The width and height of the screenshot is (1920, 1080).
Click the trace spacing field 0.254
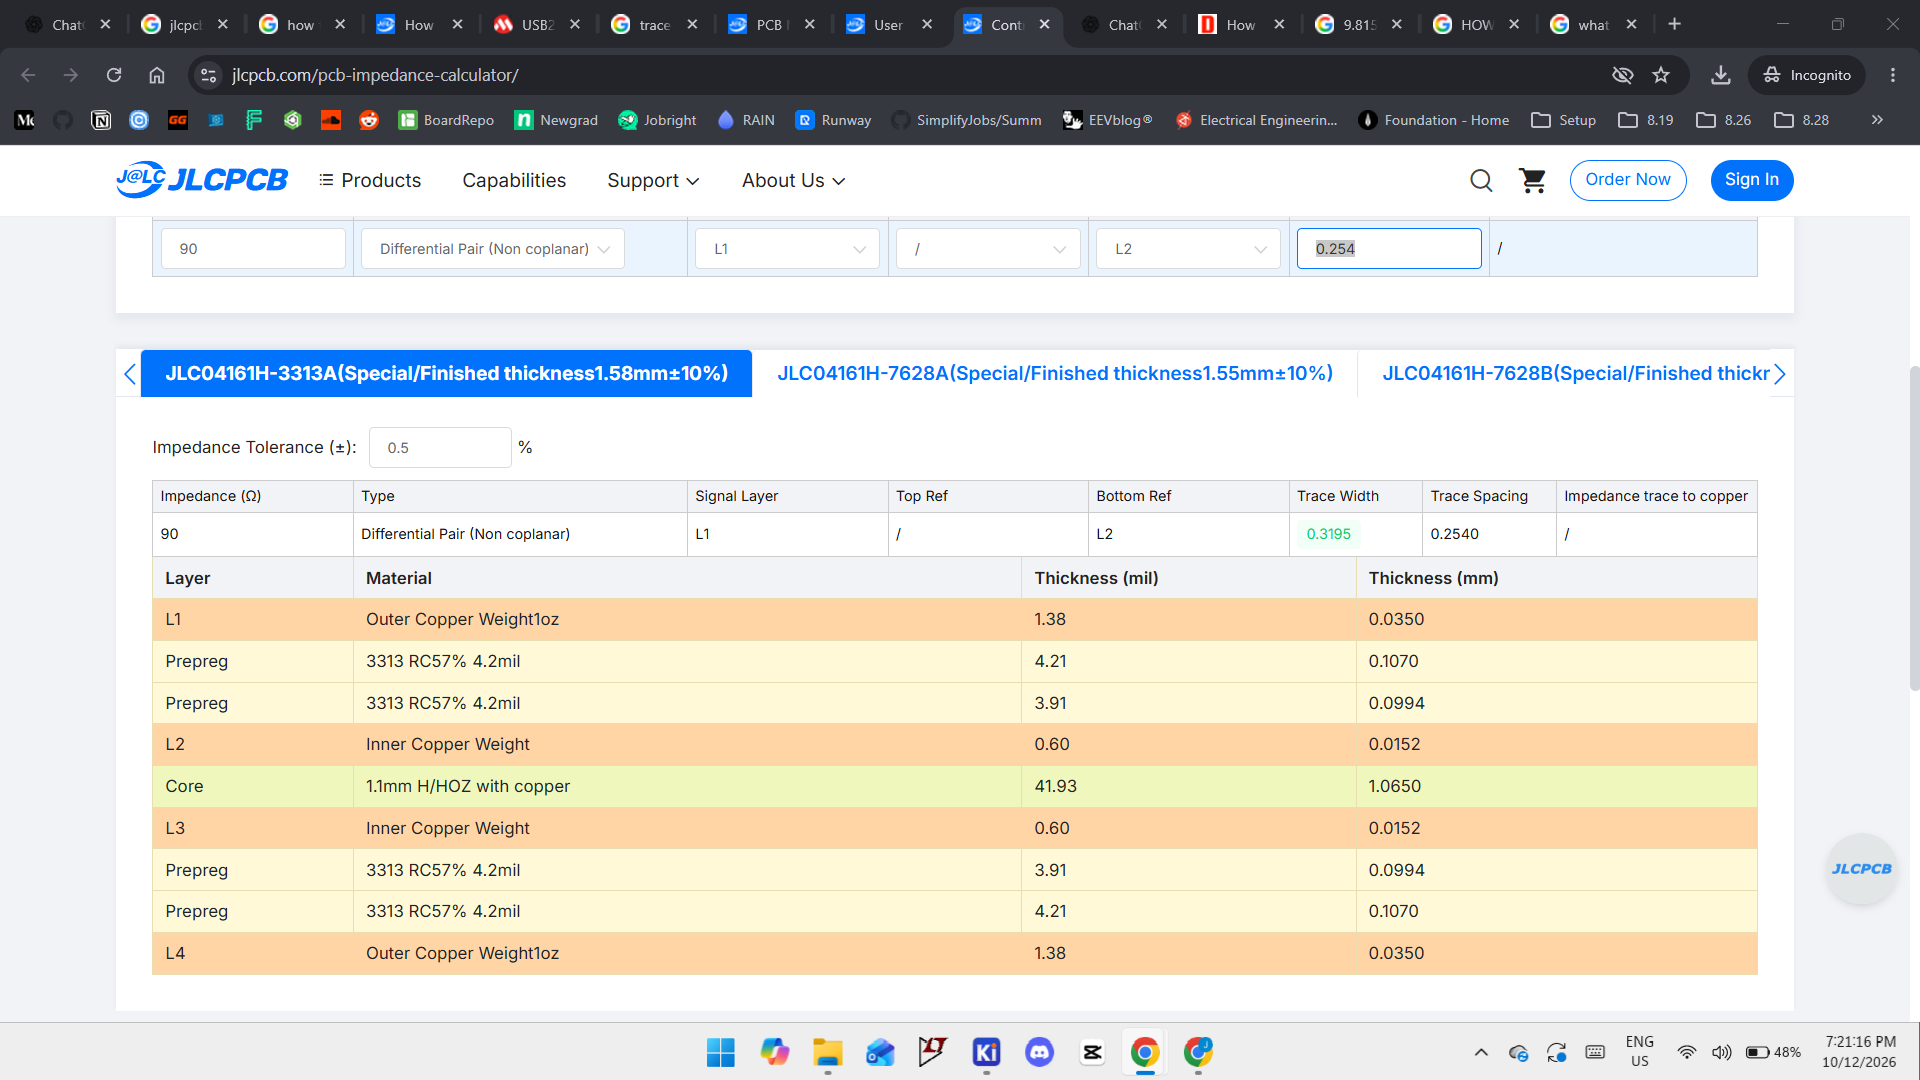tap(1389, 249)
